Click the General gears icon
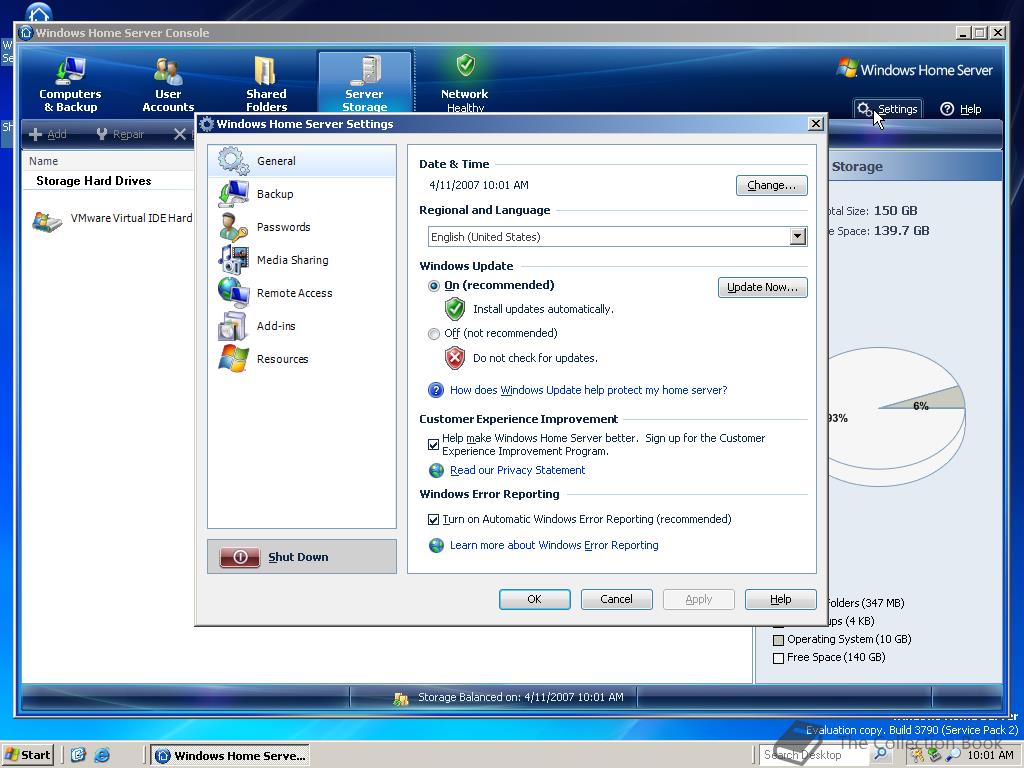Viewport: 1024px width, 768px height. coord(233,161)
